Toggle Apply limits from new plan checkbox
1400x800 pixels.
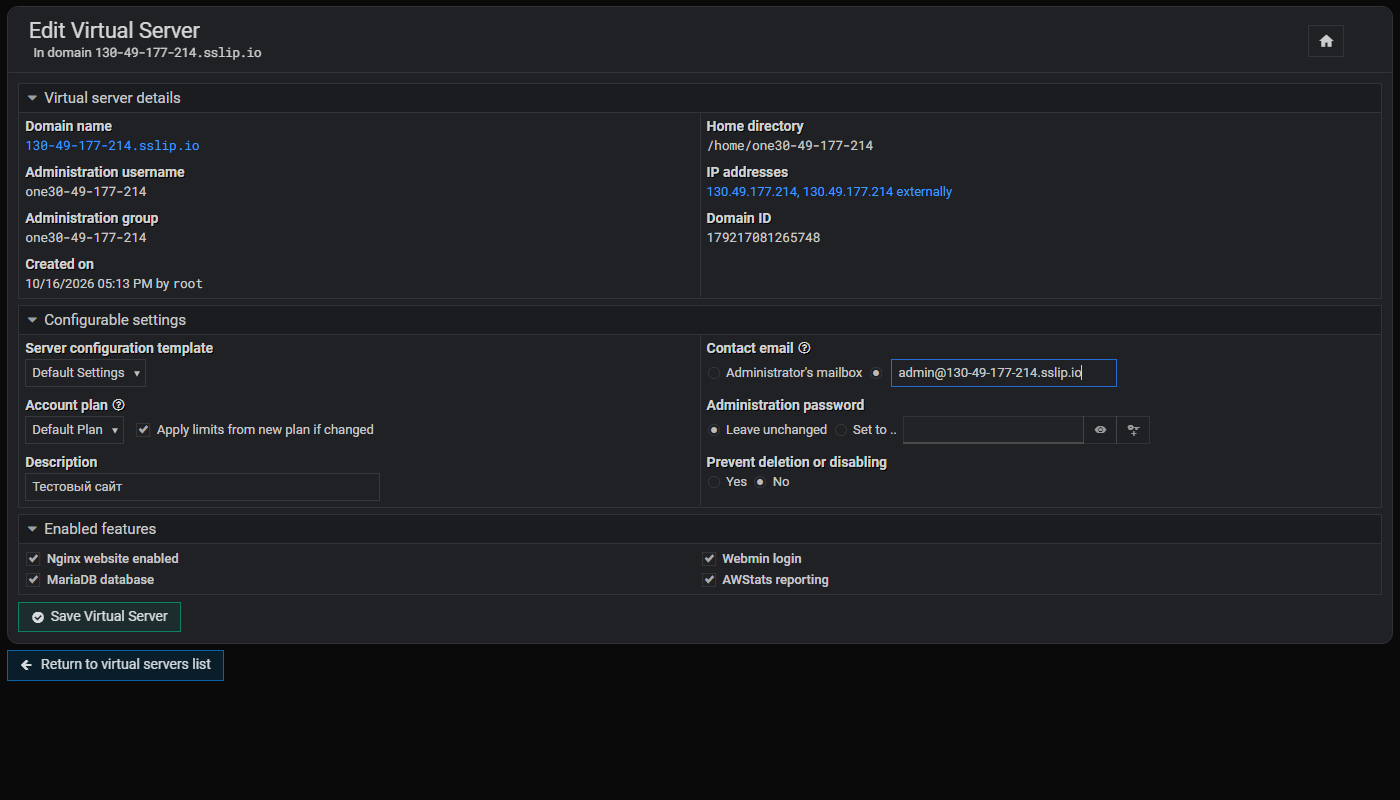(143, 430)
